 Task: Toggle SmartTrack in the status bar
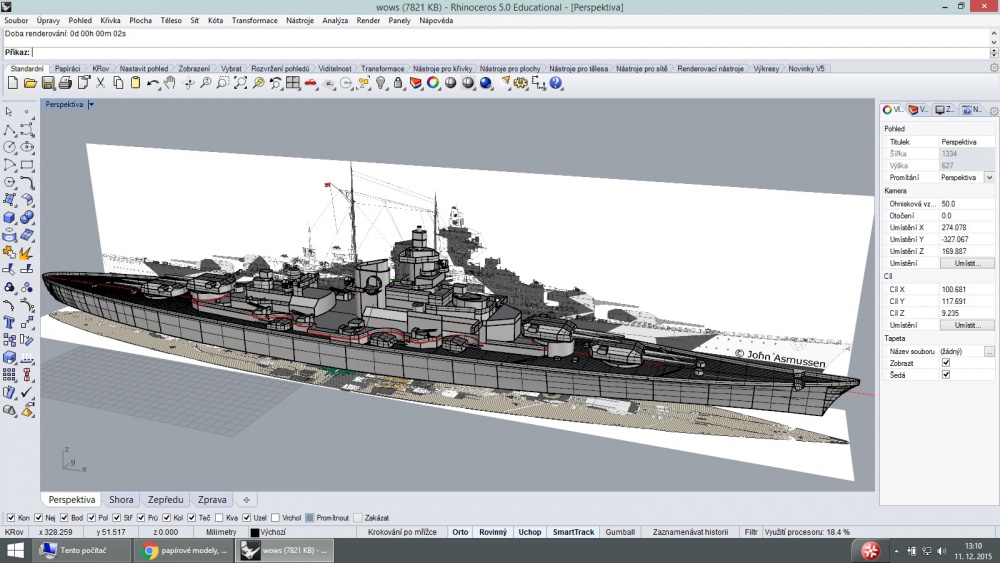[573, 532]
